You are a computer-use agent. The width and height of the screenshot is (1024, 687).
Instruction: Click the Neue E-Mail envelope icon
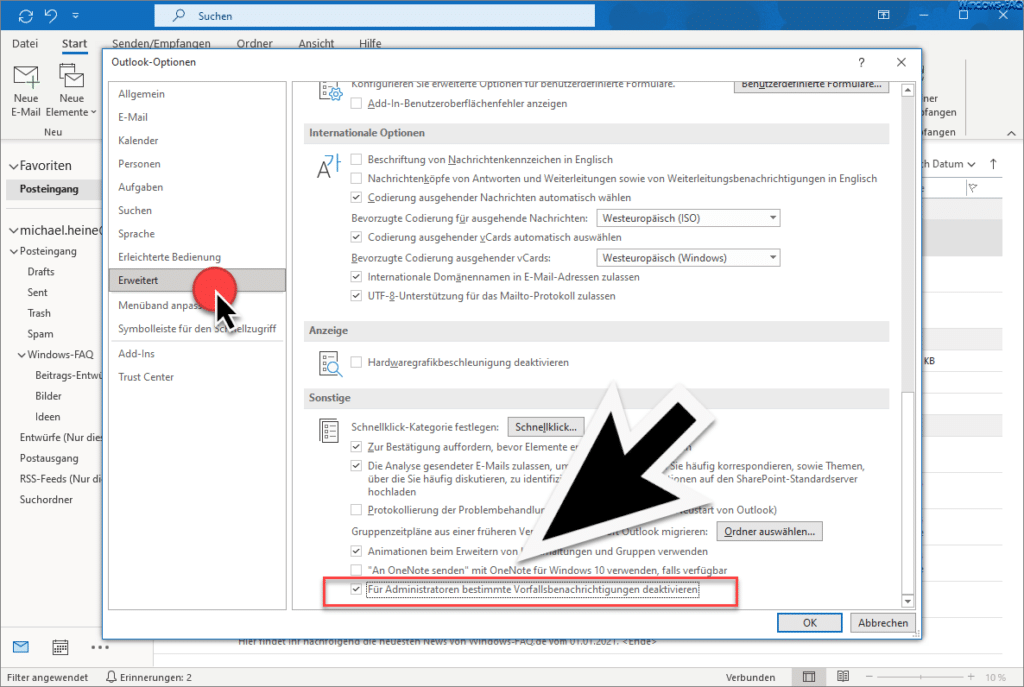click(26, 76)
